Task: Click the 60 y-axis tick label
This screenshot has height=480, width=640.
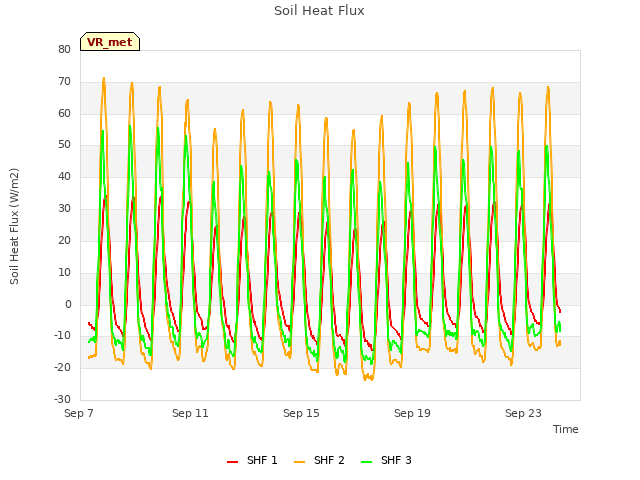Action: point(64,113)
